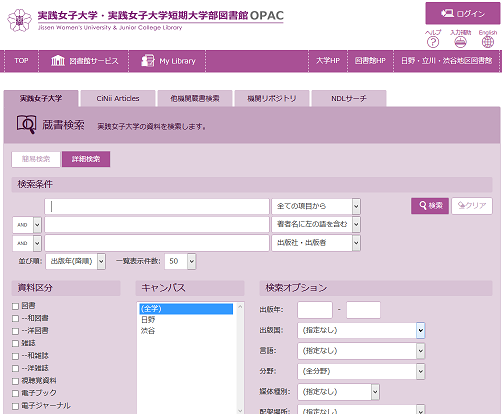This screenshot has height=416, width=502.
Task: Click the 蔵書検索 book magnifier icon
Action: point(26,125)
